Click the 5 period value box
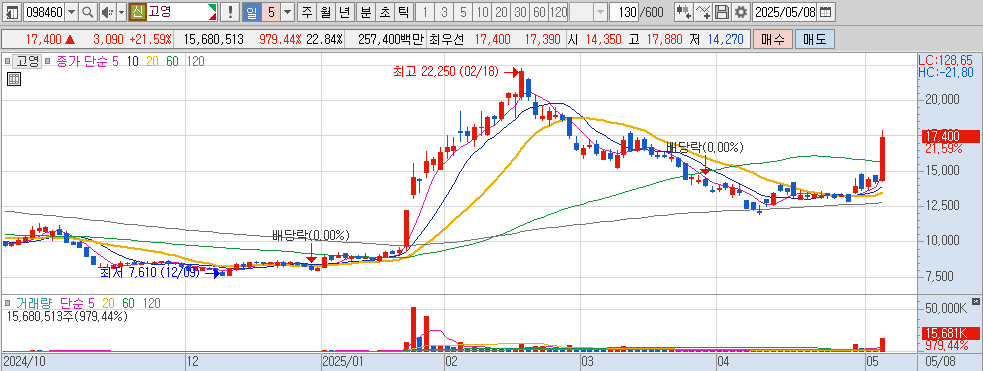 click(271, 11)
